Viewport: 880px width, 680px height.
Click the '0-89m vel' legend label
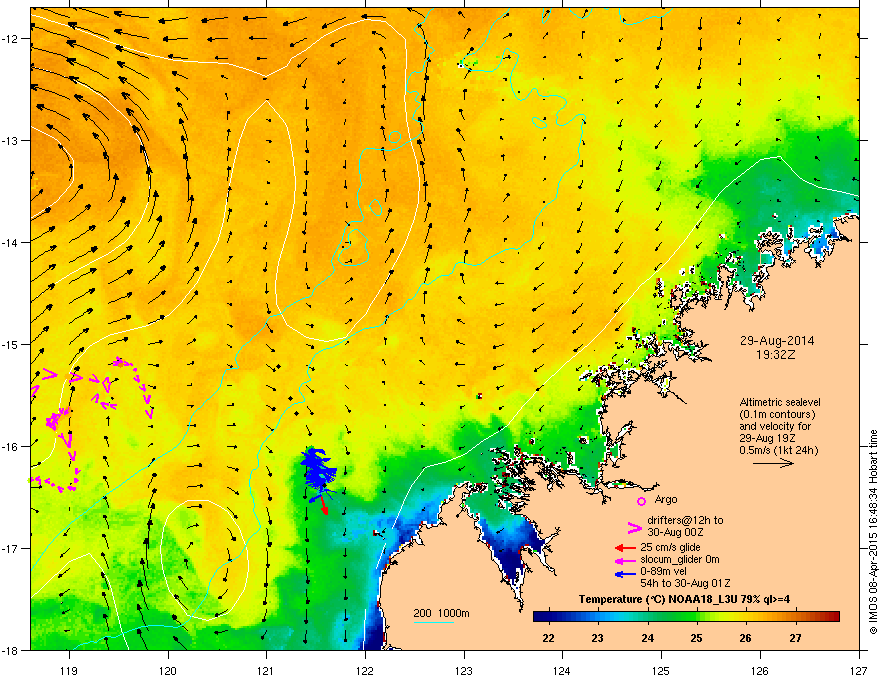tap(664, 572)
